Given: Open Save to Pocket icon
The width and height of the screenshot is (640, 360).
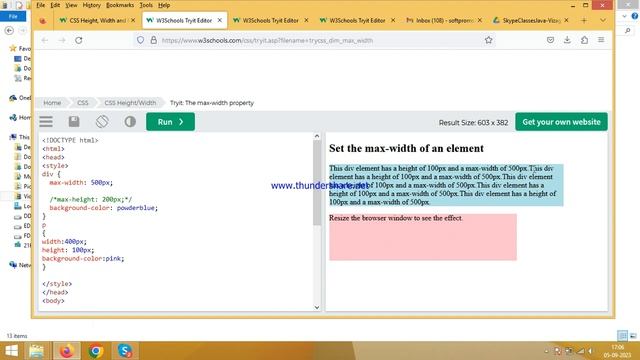Looking at the screenshot, I should [550, 40].
